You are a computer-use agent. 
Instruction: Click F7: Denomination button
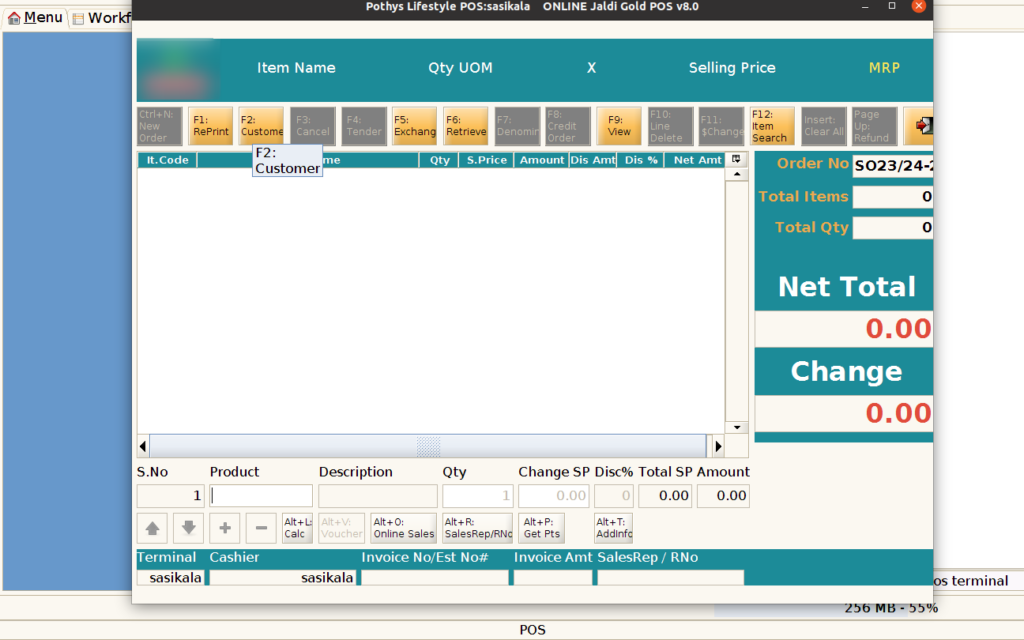(517, 126)
